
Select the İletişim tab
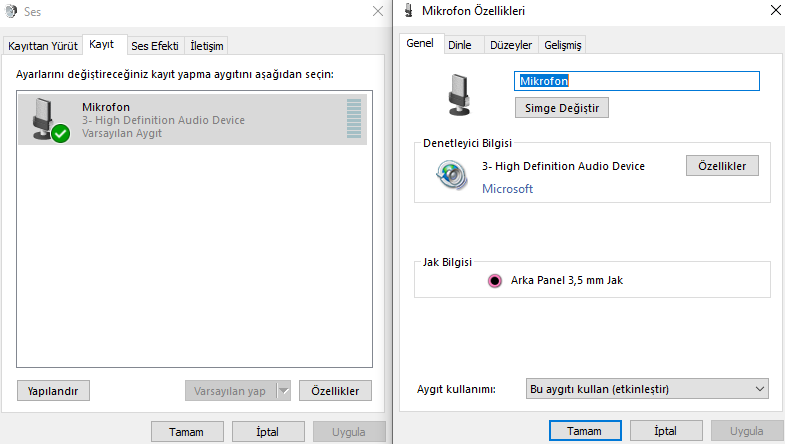207,46
